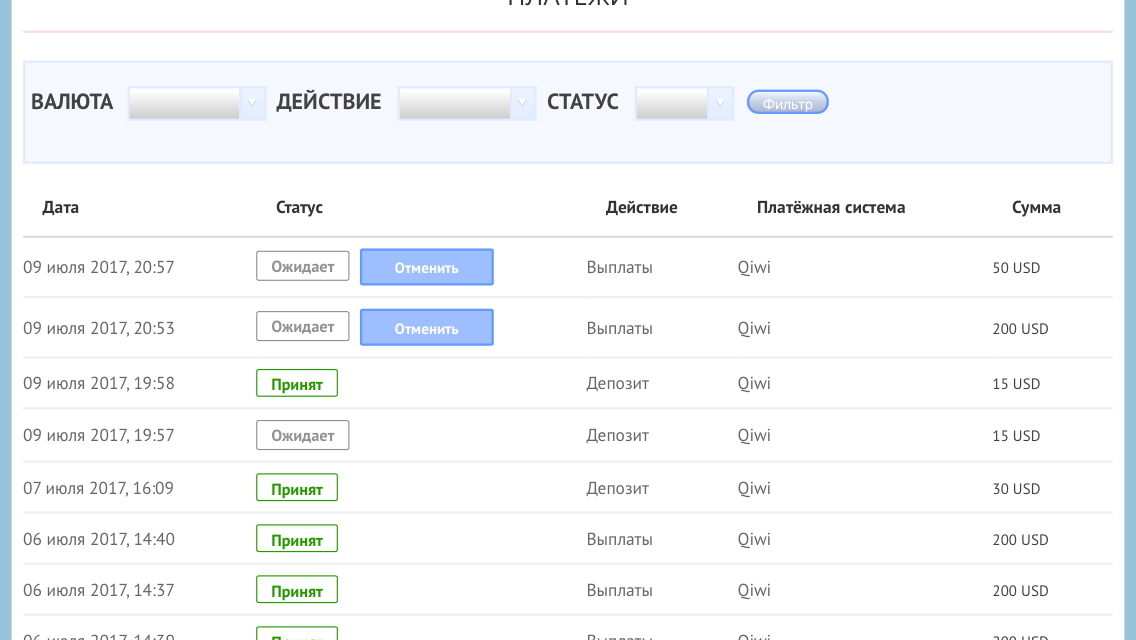Click the Дата column header
1136x640 pixels.
(x=60, y=208)
